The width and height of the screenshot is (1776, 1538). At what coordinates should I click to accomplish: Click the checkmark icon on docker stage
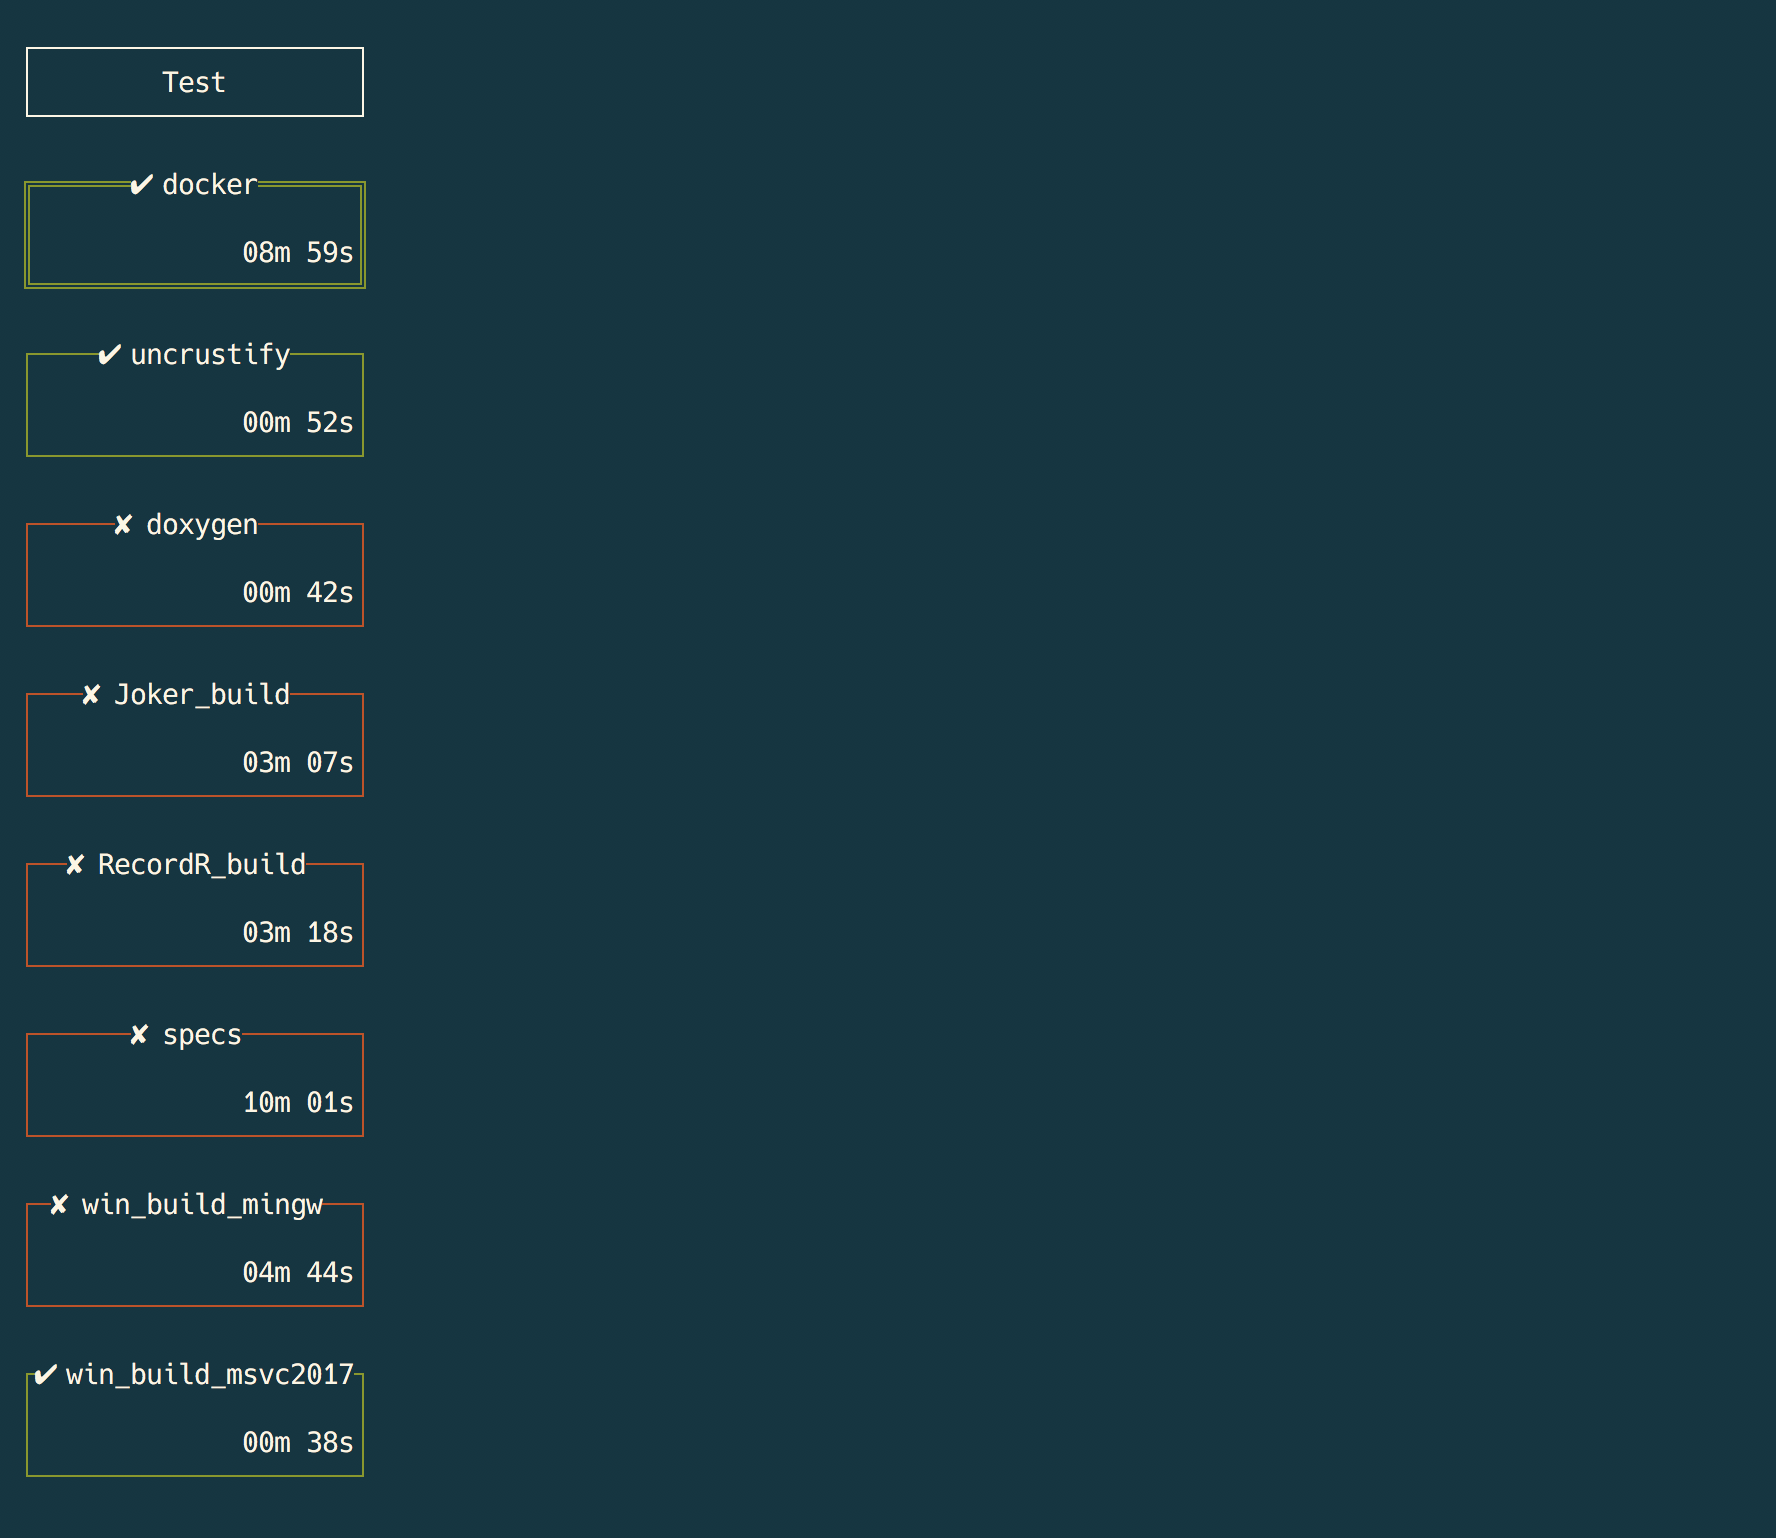140,184
